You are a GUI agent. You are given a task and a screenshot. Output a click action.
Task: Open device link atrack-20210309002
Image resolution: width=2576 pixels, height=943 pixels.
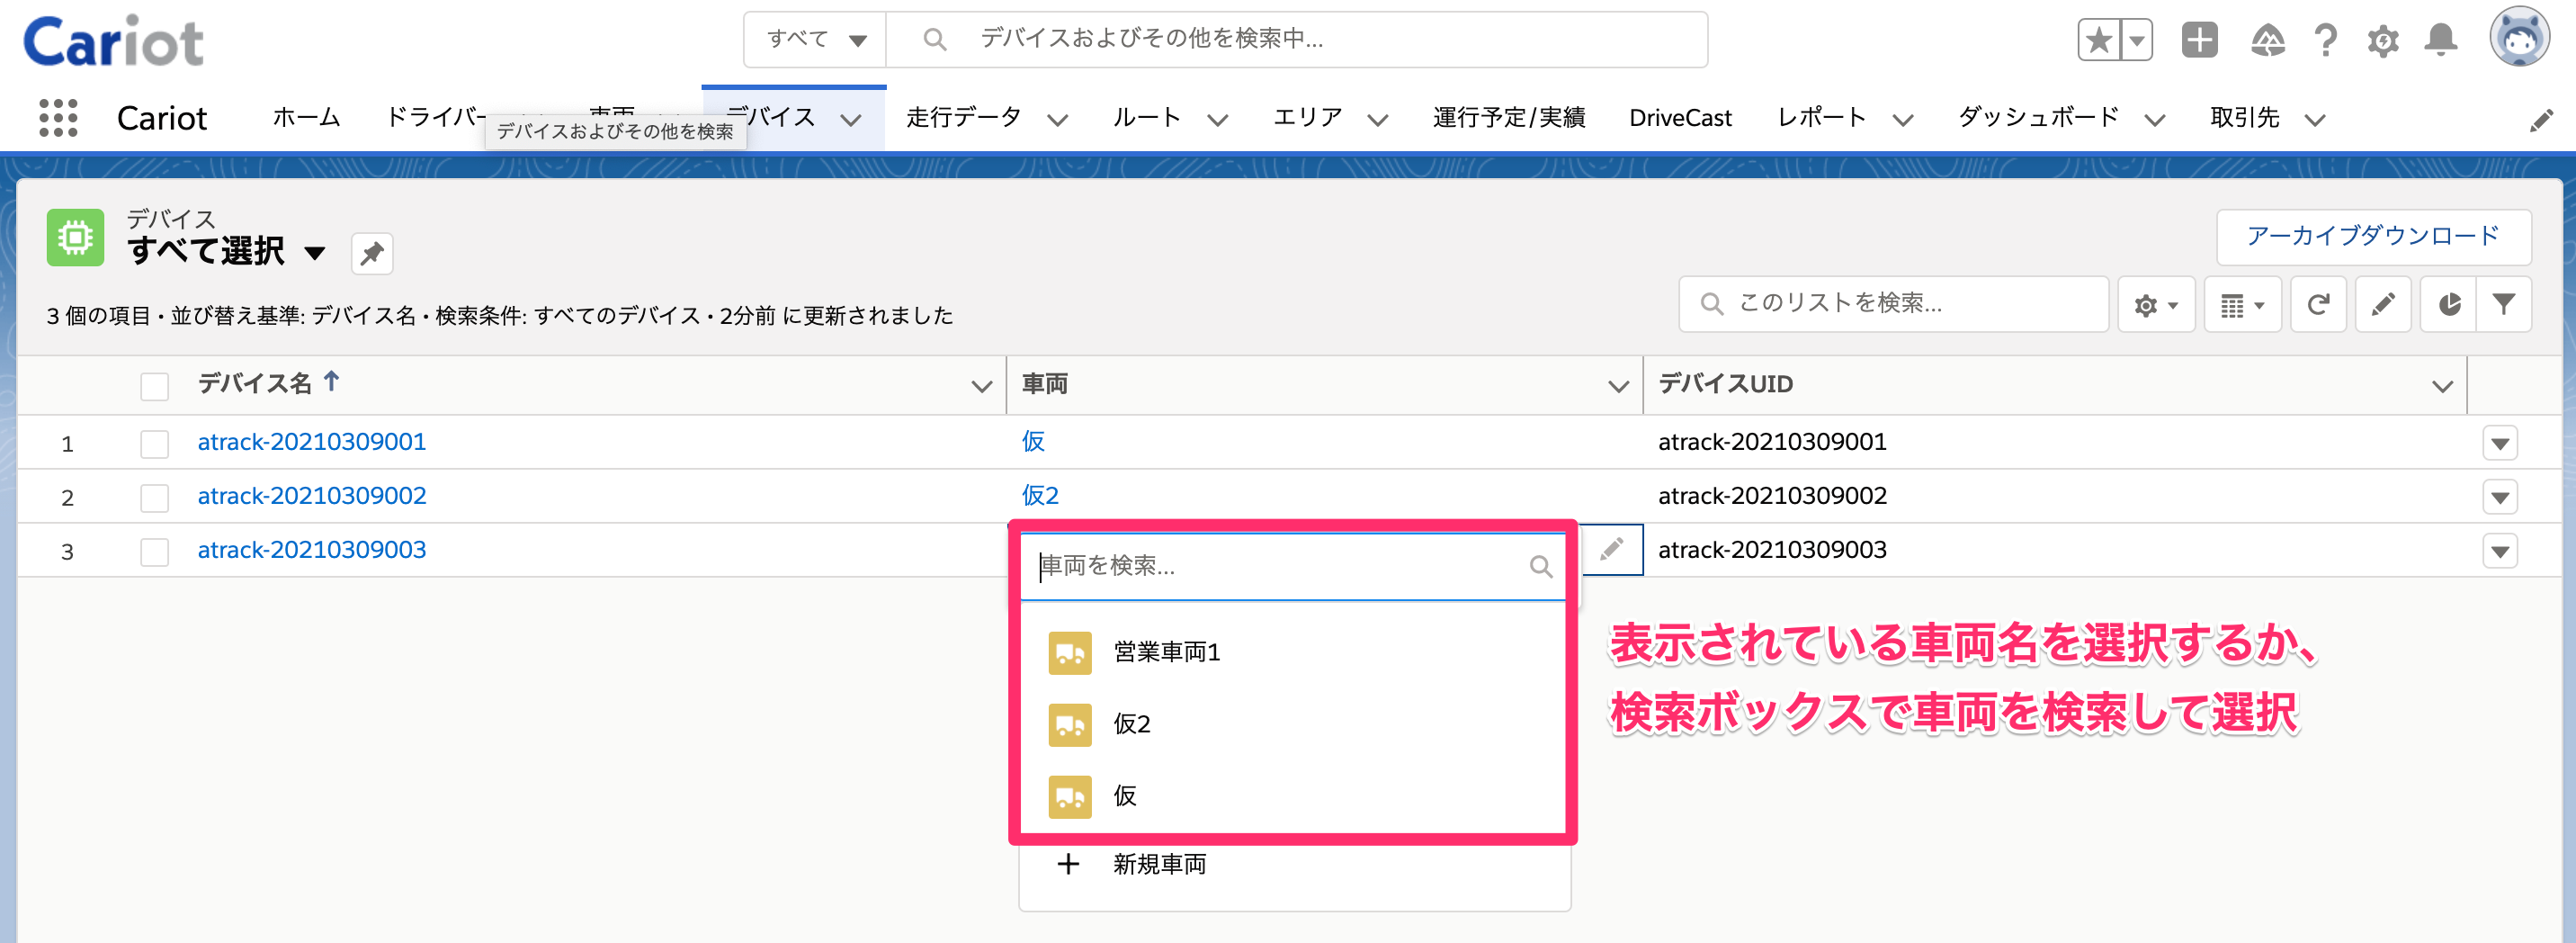312,496
